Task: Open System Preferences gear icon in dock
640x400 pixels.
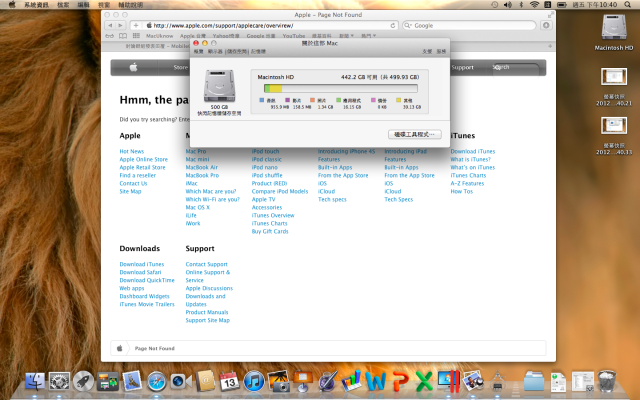Action: 59,382
